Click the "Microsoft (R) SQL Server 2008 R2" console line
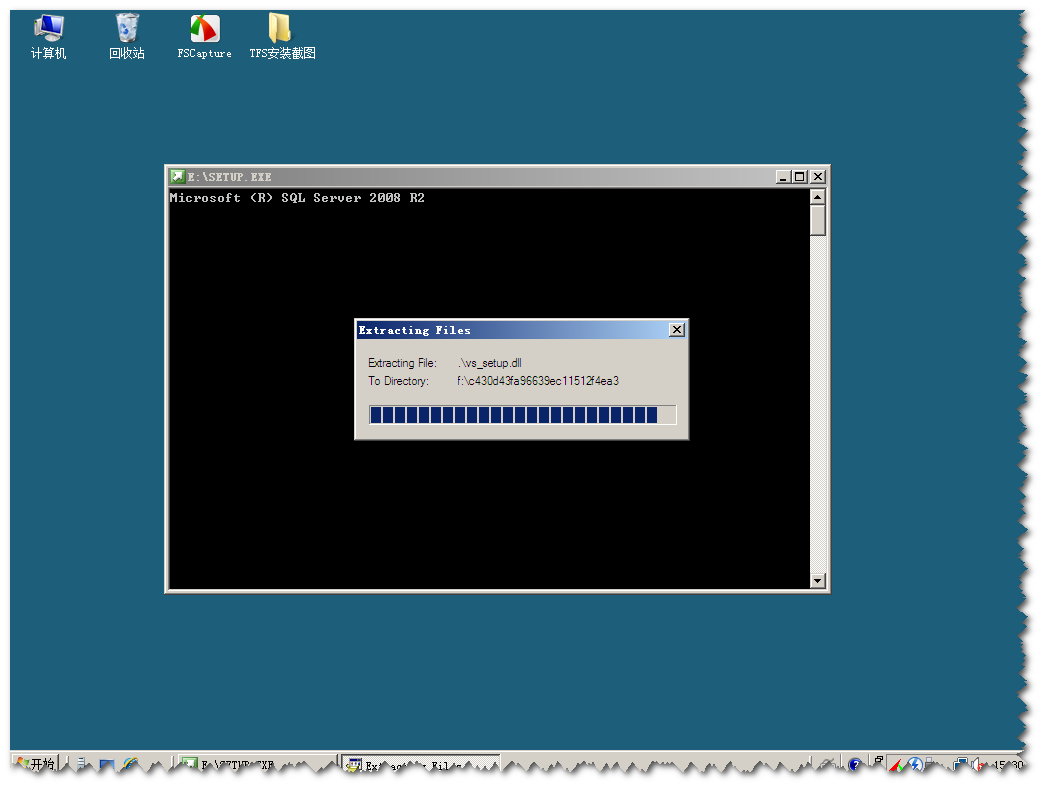Screen dimensions: 1045x789 click(x=297, y=198)
